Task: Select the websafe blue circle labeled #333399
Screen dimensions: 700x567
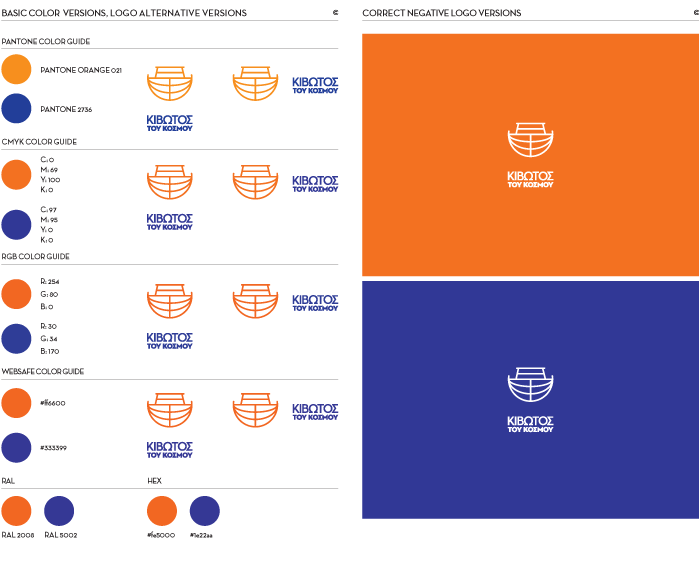Action: [x=16, y=447]
